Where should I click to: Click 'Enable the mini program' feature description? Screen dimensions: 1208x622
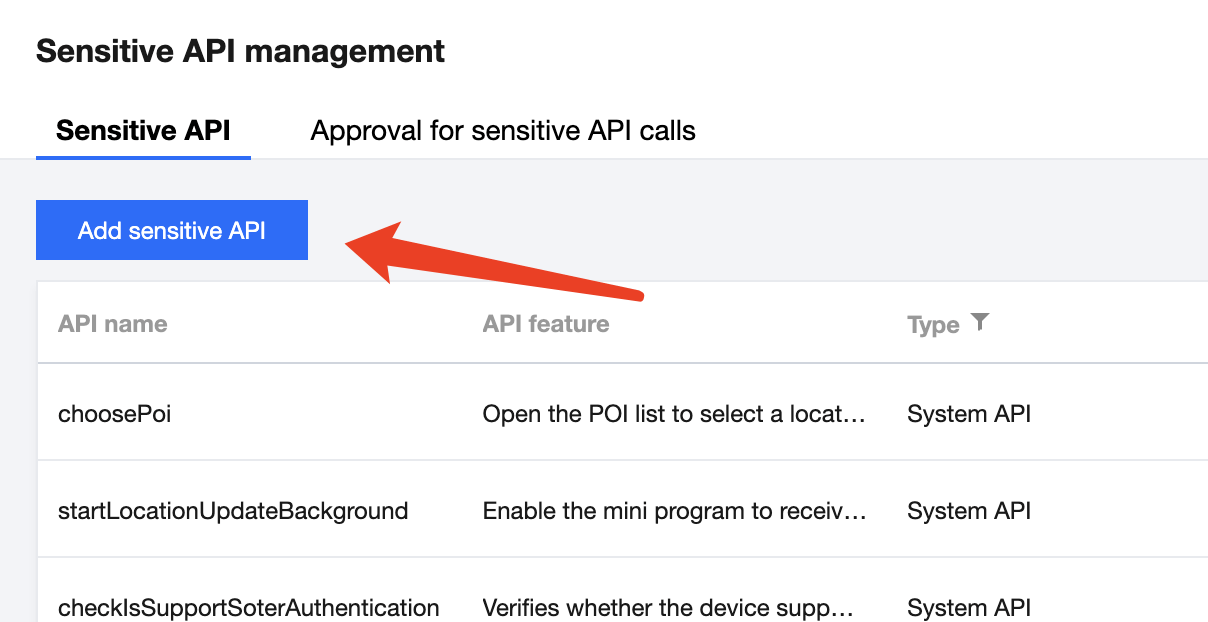(x=674, y=511)
